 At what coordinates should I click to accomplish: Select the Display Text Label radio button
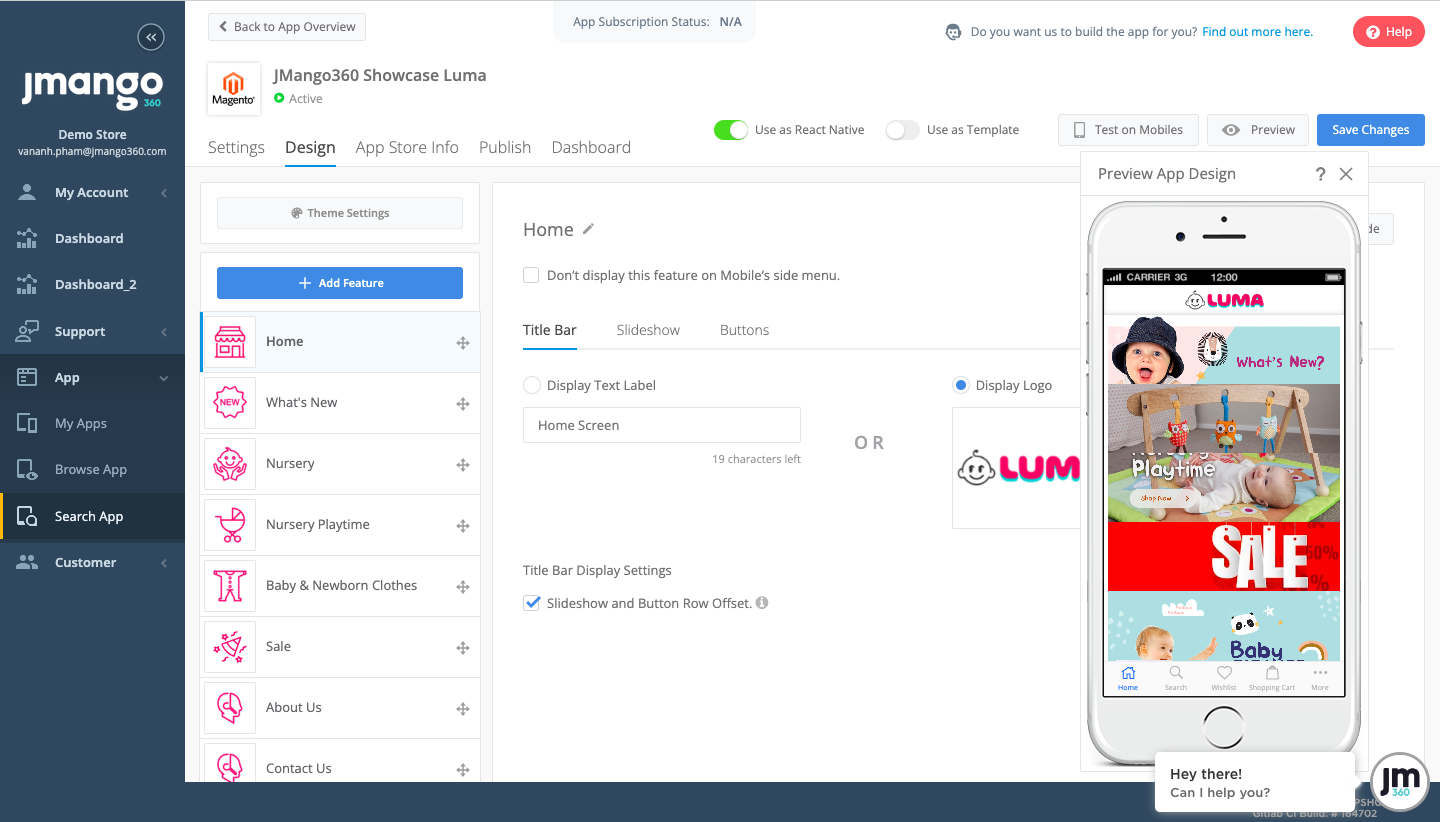point(532,385)
